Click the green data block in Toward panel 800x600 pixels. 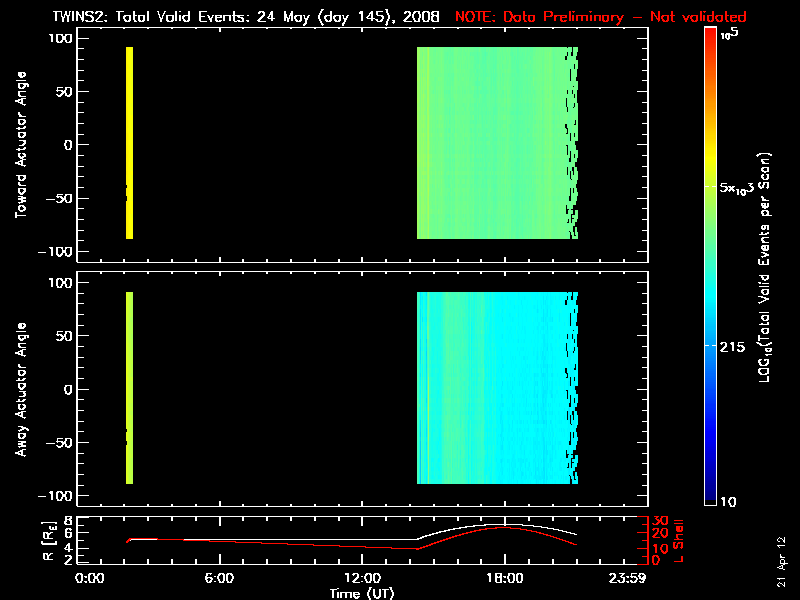(x=497, y=143)
